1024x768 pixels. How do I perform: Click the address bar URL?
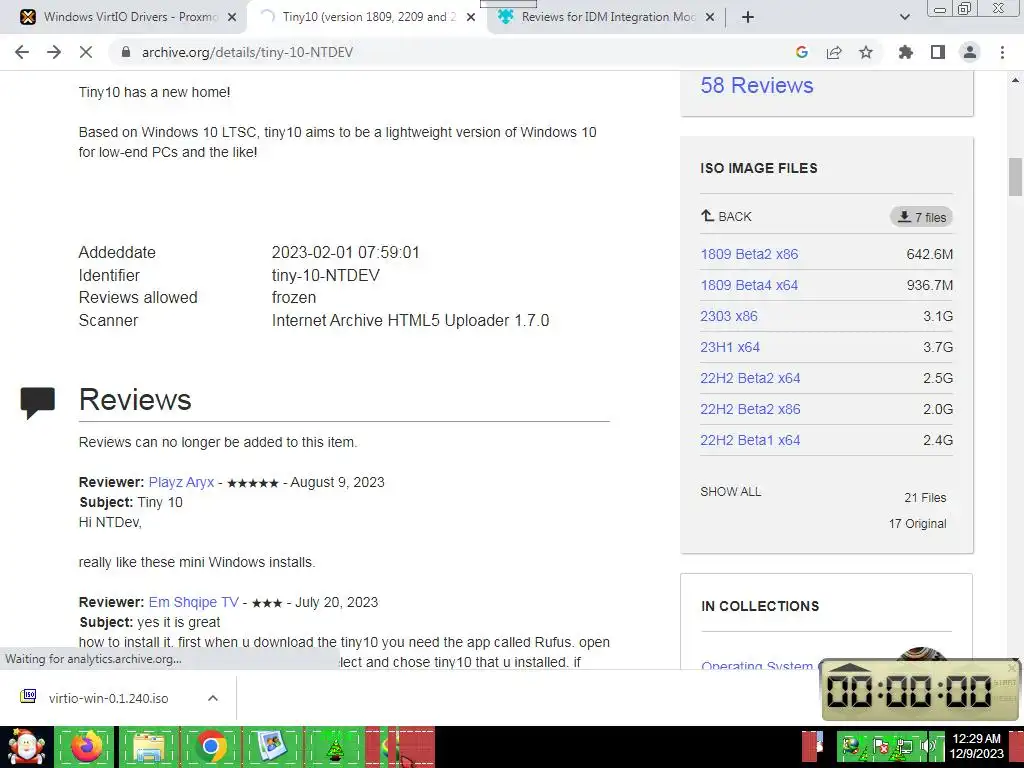(x=248, y=52)
